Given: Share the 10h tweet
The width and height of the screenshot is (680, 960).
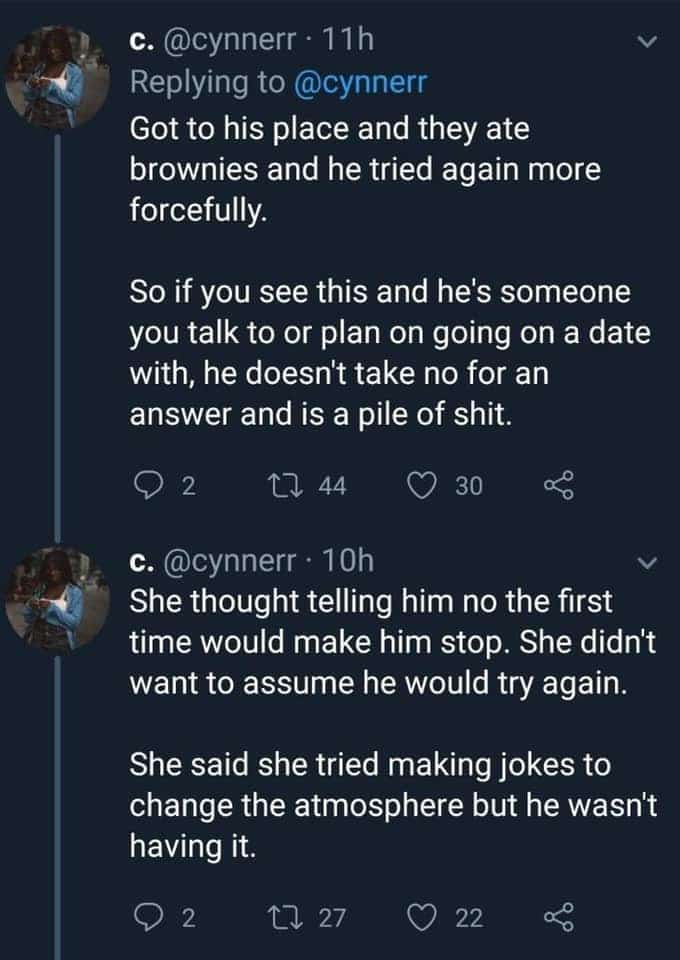Looking at the screenshot, I should click(554, 918).
